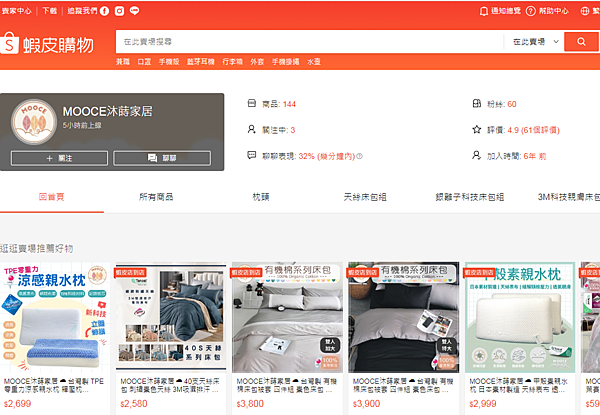Screen dimensions: 600x415
Task: Start chat with 聊聊 button
Action: (x=162, y=158)
